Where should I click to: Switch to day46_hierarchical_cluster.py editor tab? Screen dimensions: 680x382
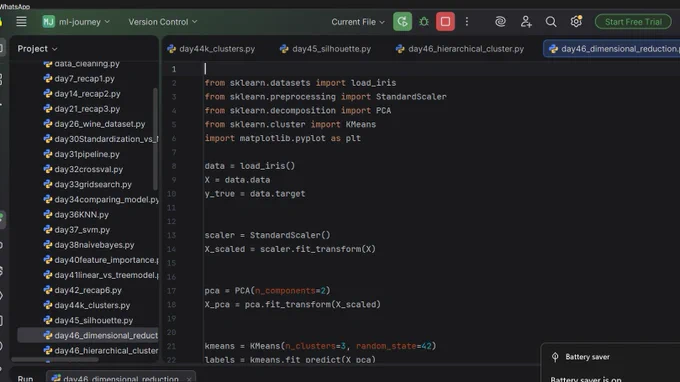[x=460, y=49]
